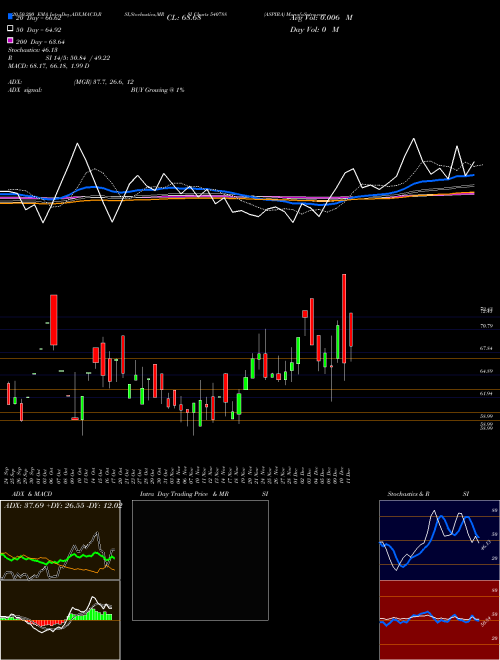Select the '50 Day = 64.92' legend text

[x=39, y=30]
